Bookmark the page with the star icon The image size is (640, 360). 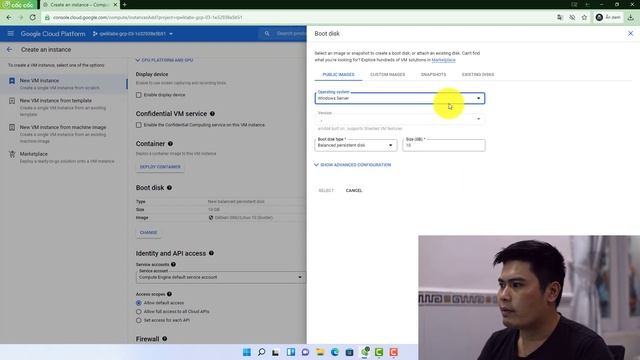click(584, 18)
